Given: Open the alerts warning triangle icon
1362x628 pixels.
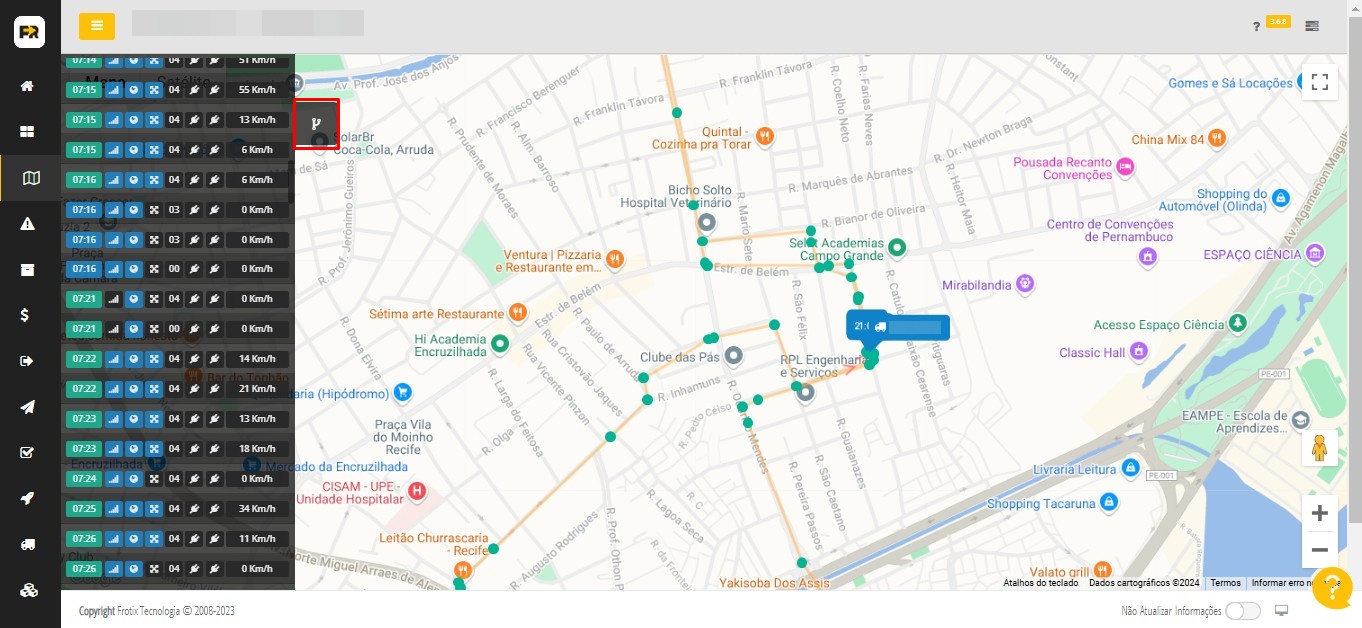Looking at the screenshot, I should 28,224.
